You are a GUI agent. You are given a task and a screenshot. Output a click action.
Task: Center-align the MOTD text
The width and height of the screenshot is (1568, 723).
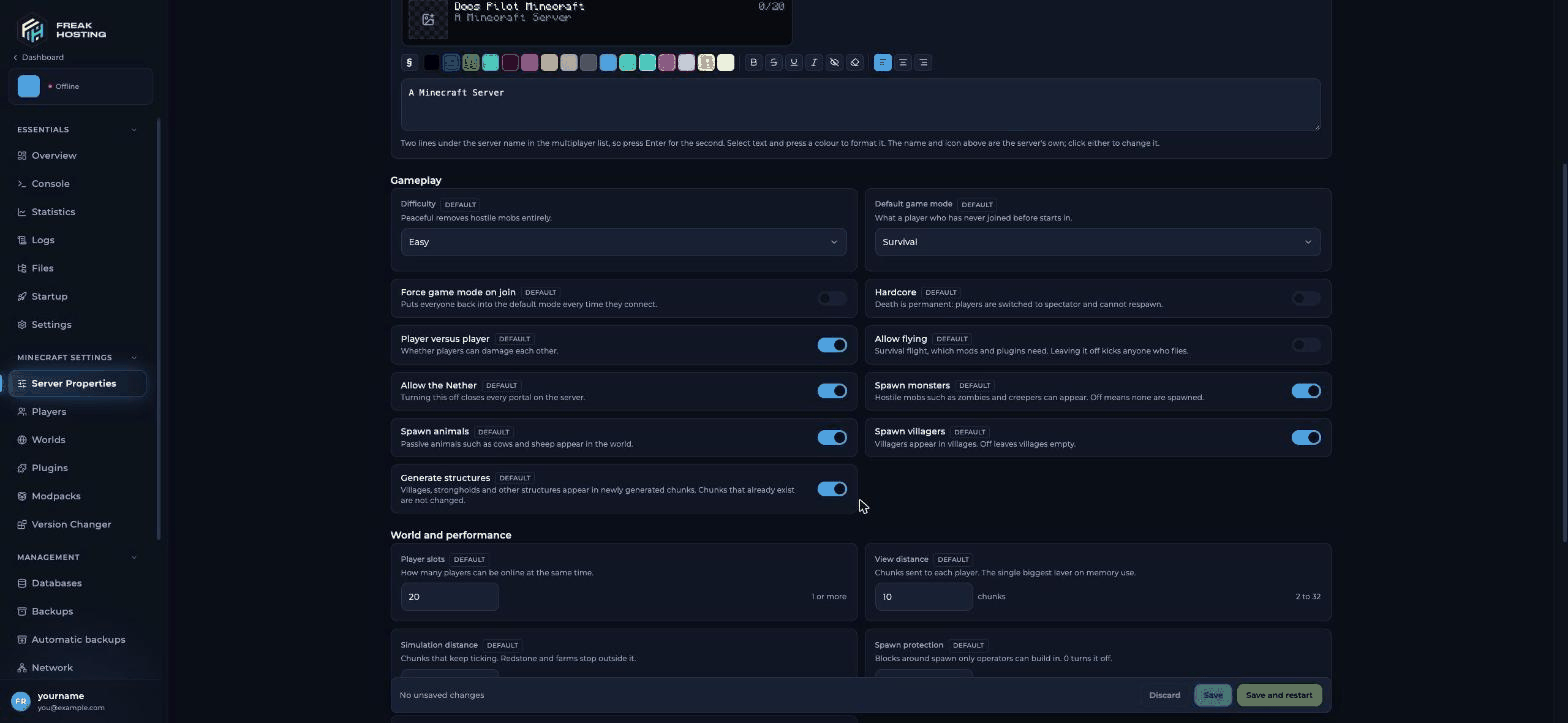tap(903, 62)
